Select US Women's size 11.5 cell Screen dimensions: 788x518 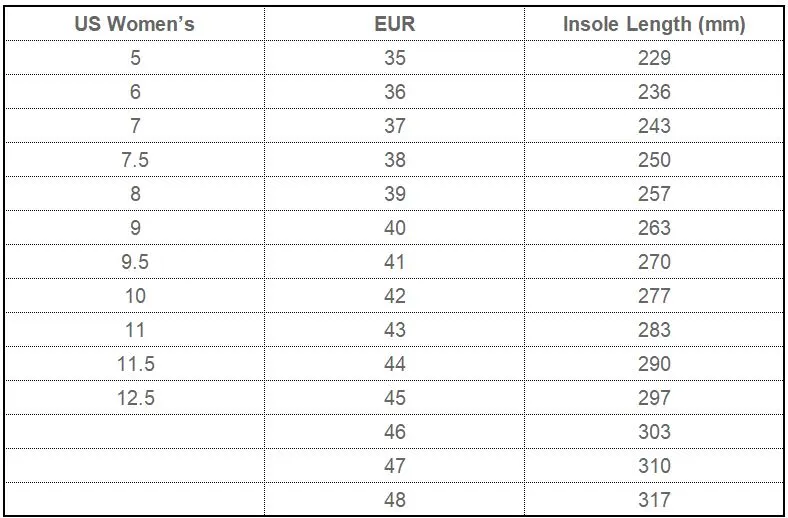[135, 364]
